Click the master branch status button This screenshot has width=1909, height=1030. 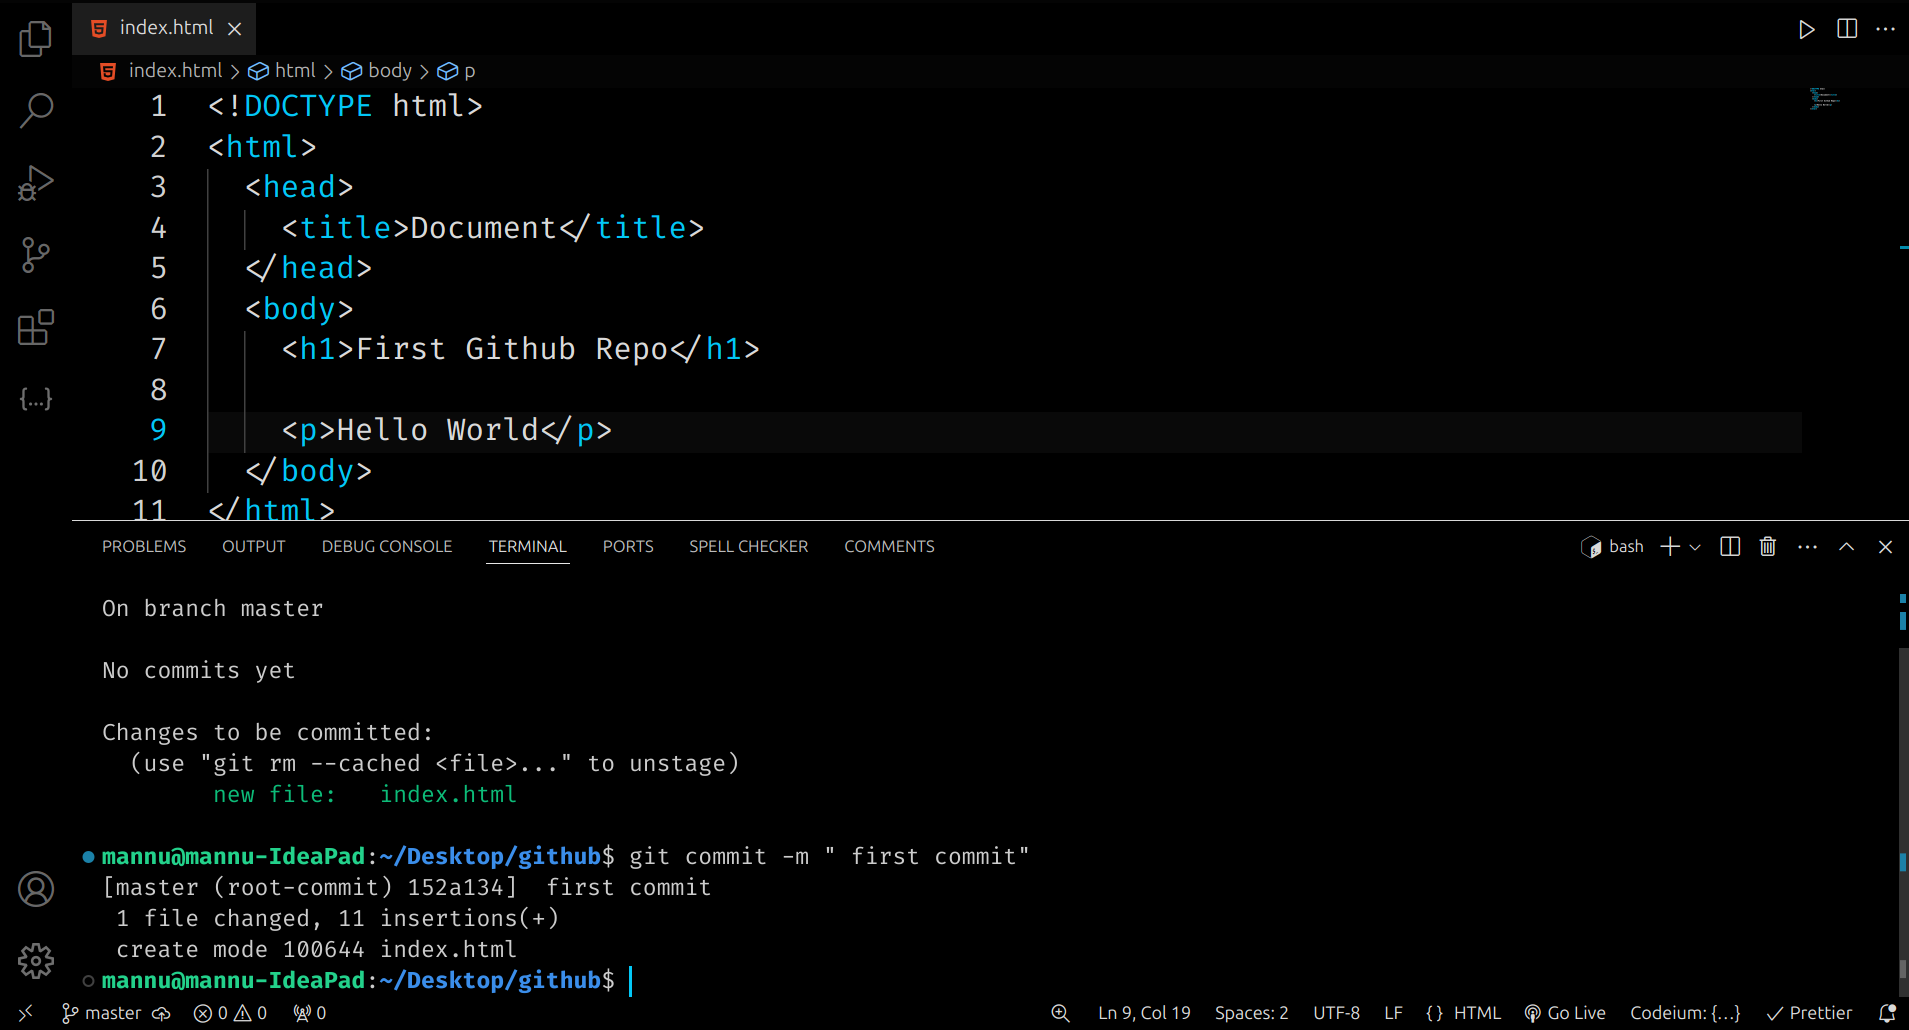pos(102,1013)
